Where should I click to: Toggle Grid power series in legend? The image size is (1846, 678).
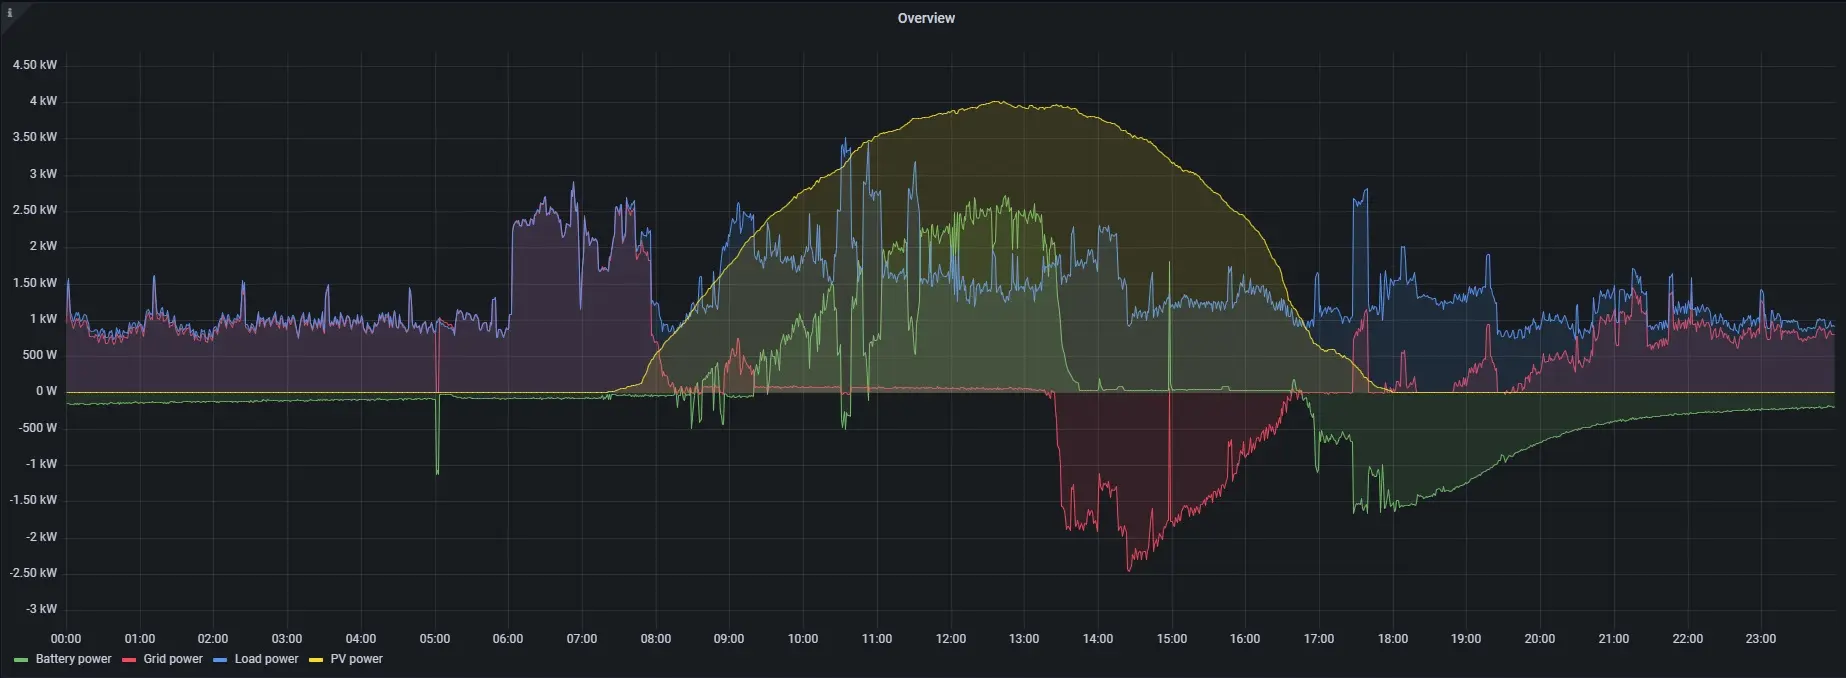(x=173, y=659)
